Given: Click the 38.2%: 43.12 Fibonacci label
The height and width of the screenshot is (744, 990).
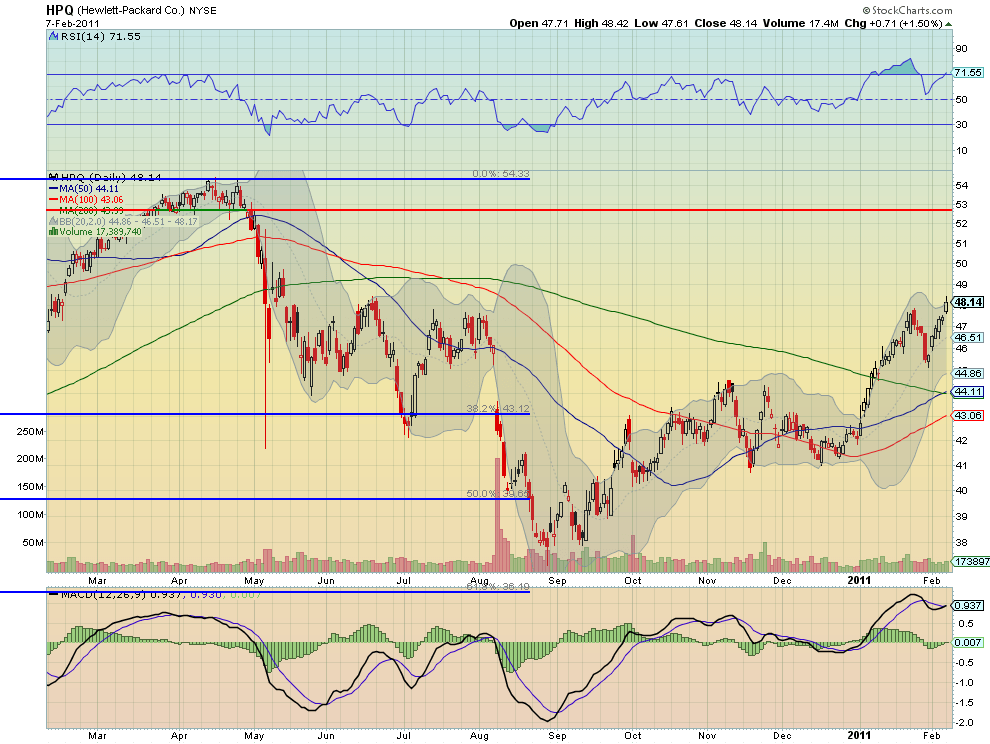Looking at the screenshot, I should (x=498, y=409).
